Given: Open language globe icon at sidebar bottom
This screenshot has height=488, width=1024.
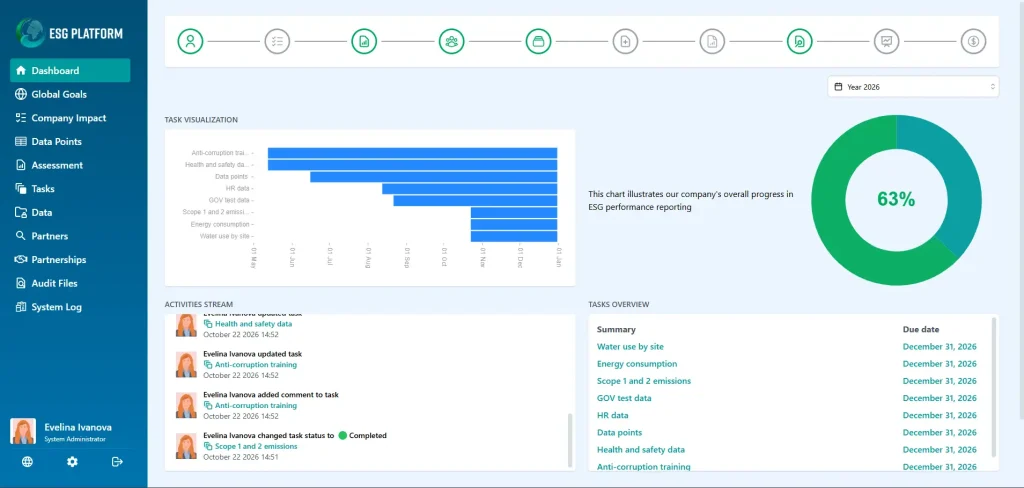Looking at the screenshot, I should tap(27, 462).
